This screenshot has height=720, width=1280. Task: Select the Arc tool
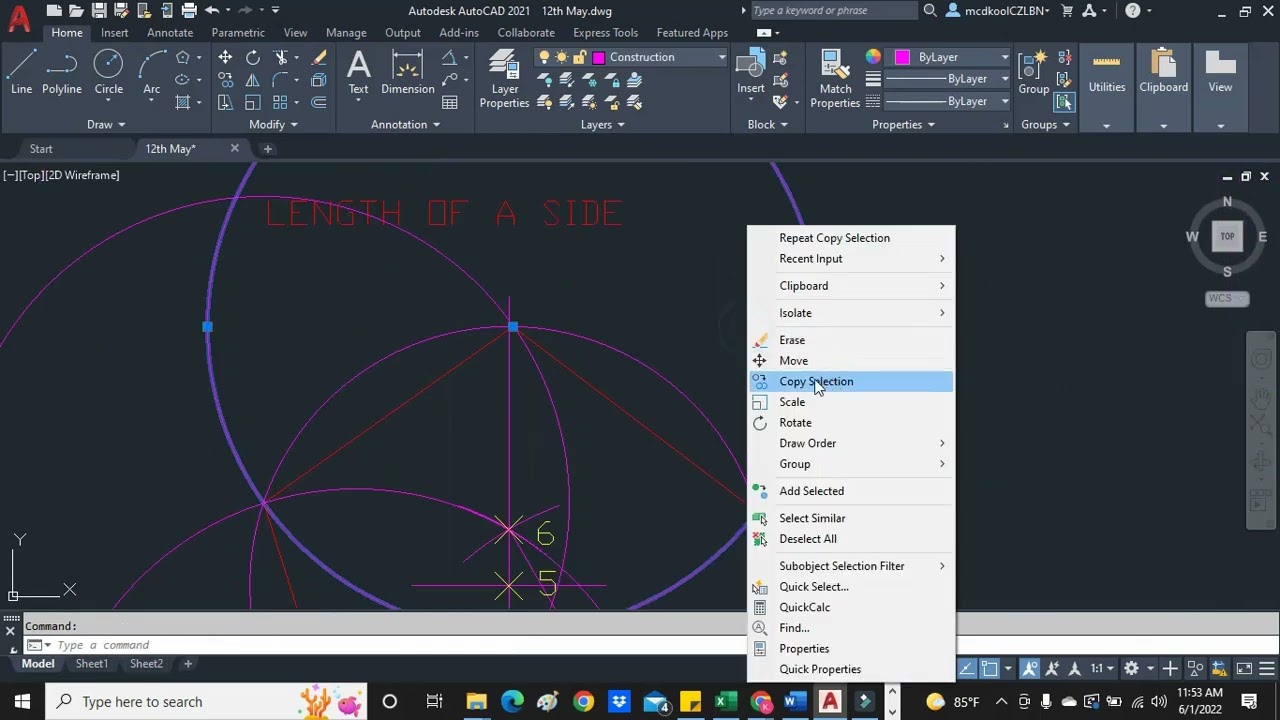tap(151, 72)
